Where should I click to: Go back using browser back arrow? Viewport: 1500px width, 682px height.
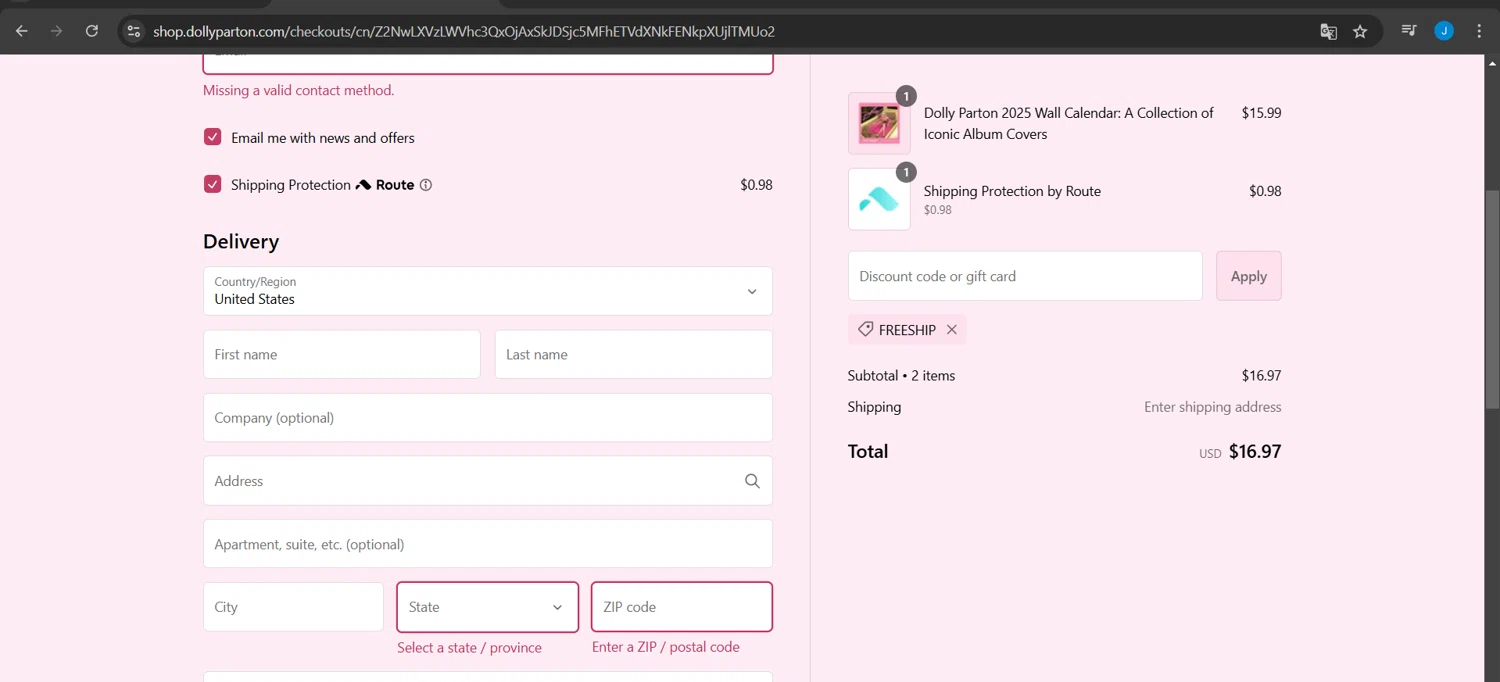(21, 31)
